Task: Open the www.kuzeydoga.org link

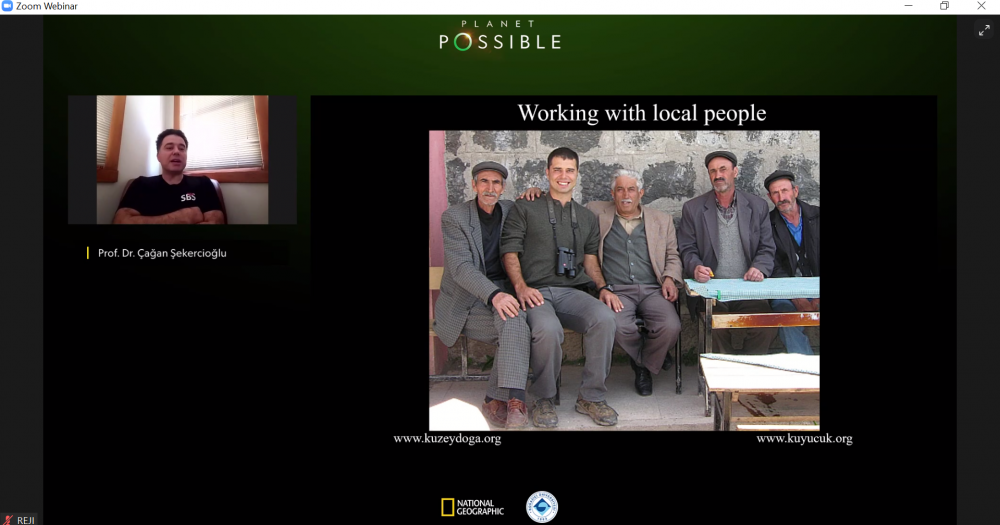Action: tap(447, 439)
